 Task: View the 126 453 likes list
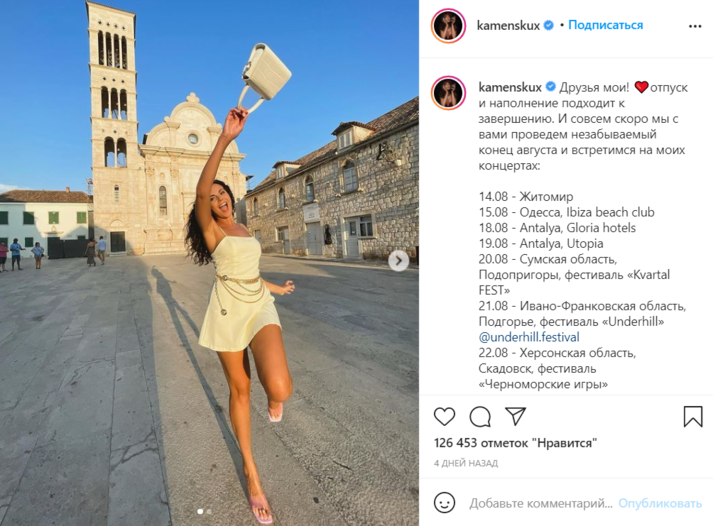point(515,443)
